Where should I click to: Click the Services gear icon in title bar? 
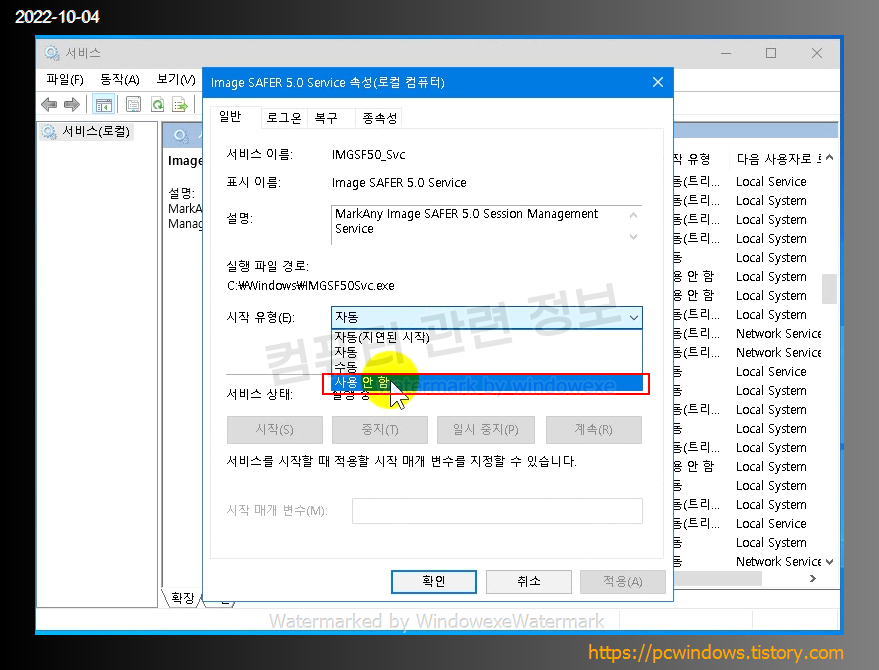pos(52,53)
